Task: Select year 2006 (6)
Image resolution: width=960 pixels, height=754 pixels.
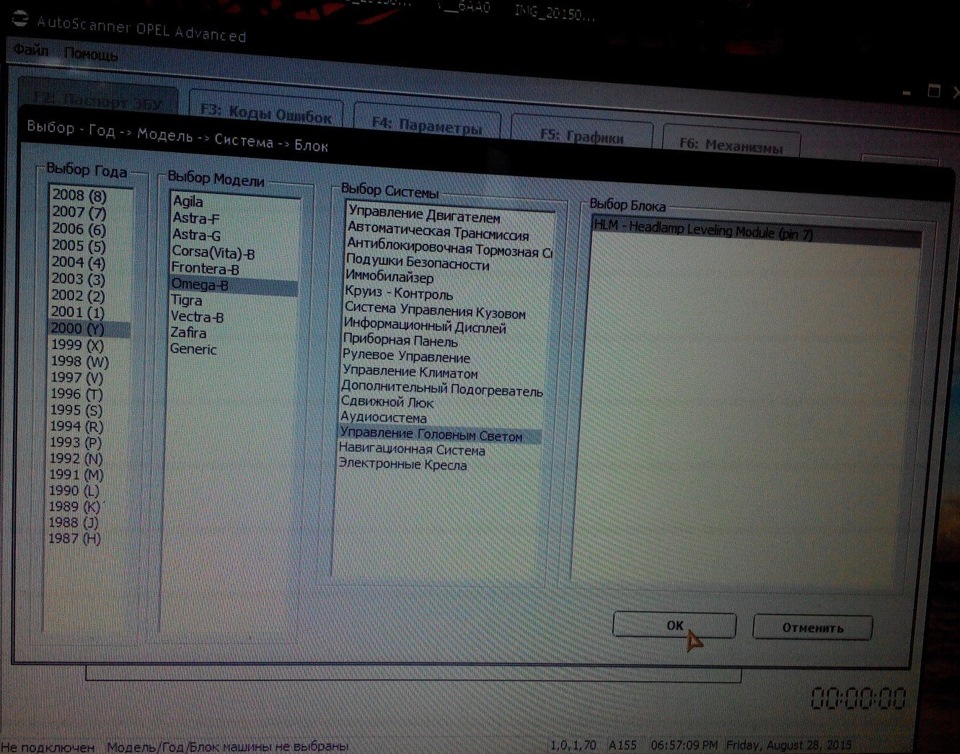Action: (79, 229)
